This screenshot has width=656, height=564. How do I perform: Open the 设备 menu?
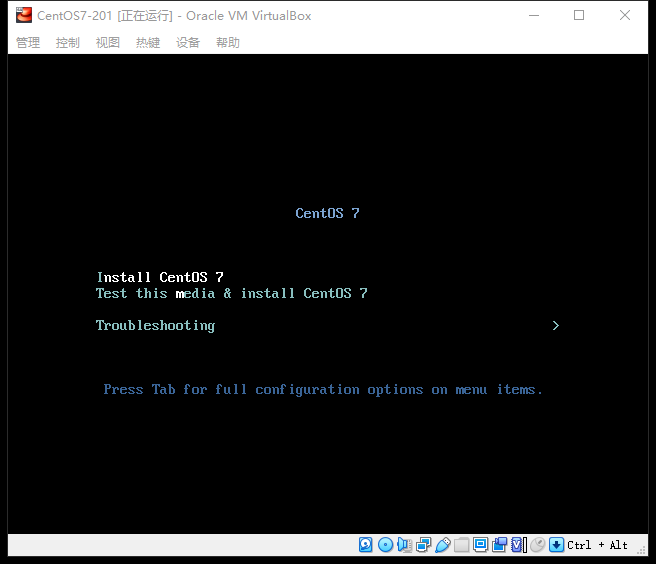point(188,42)
